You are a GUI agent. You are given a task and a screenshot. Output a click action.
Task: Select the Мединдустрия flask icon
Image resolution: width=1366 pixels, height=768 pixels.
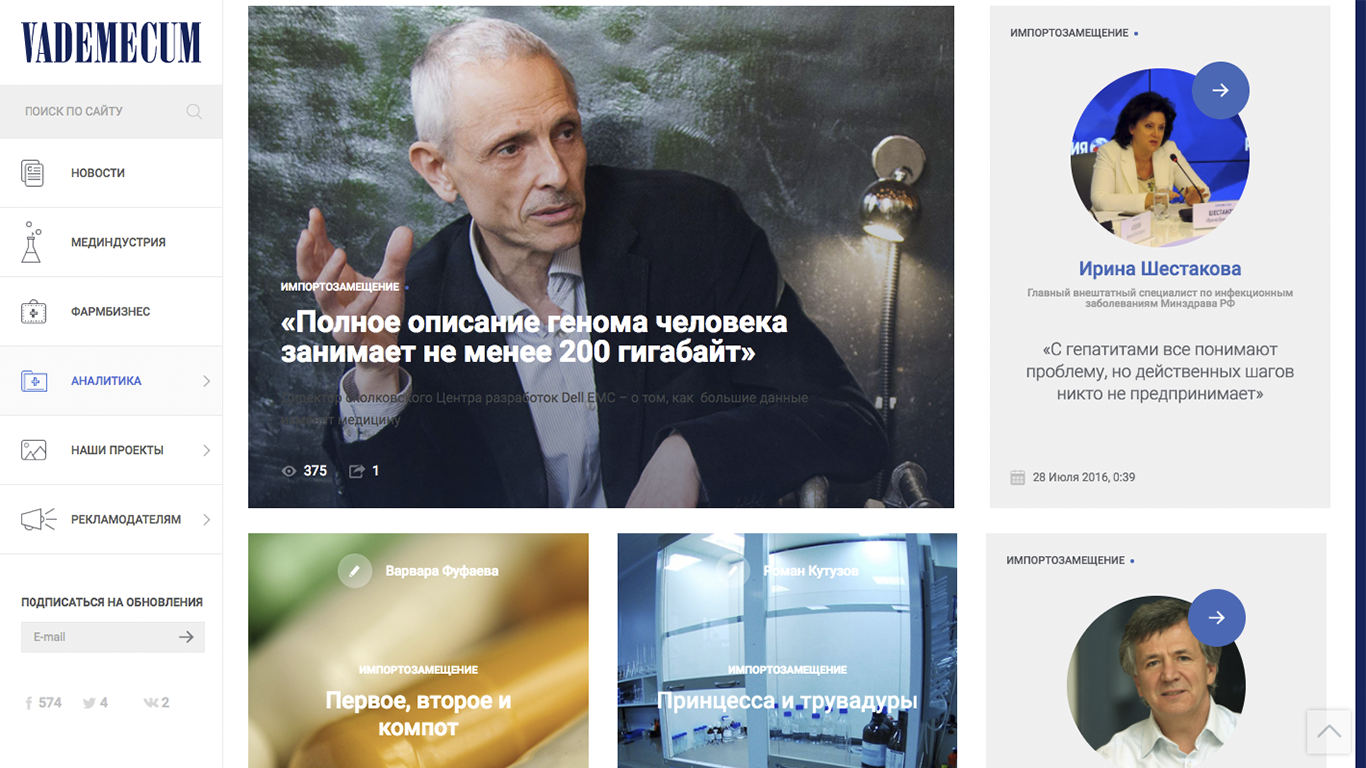[32, 242]
